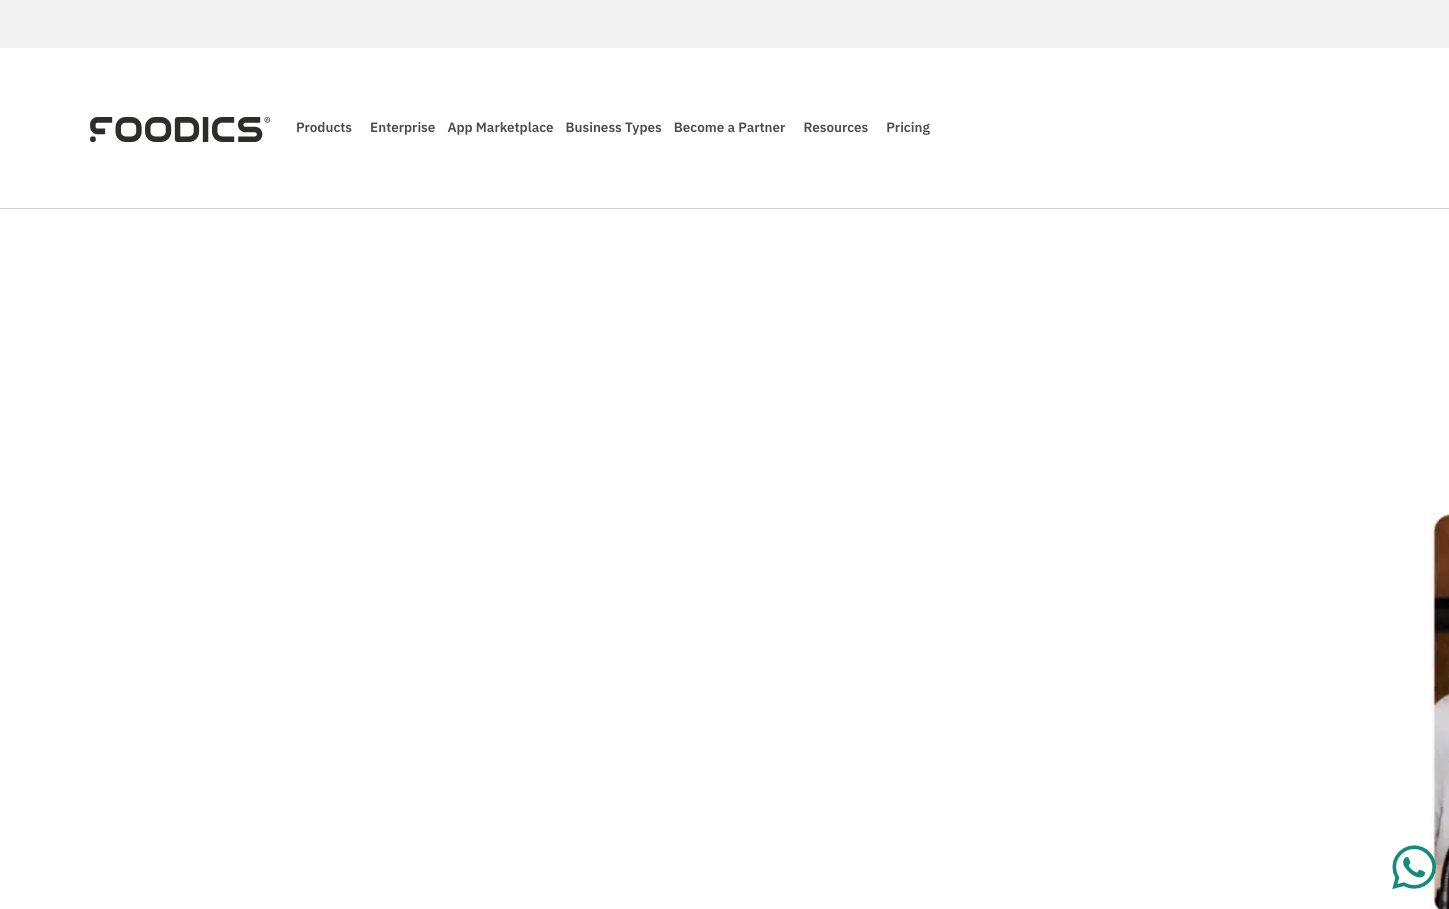1449x909 pixels.
Task: Go to the Pricing page
Action: click(907, 128)
